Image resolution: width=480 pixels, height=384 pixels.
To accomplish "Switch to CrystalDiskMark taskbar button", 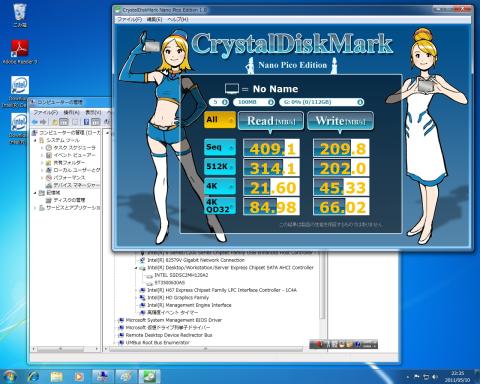I will (149, 377).
